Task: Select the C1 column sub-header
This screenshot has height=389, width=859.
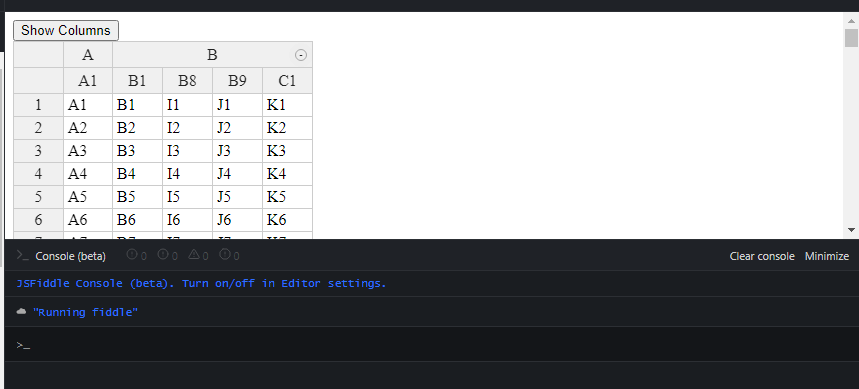Action: (x=287, y=81)
